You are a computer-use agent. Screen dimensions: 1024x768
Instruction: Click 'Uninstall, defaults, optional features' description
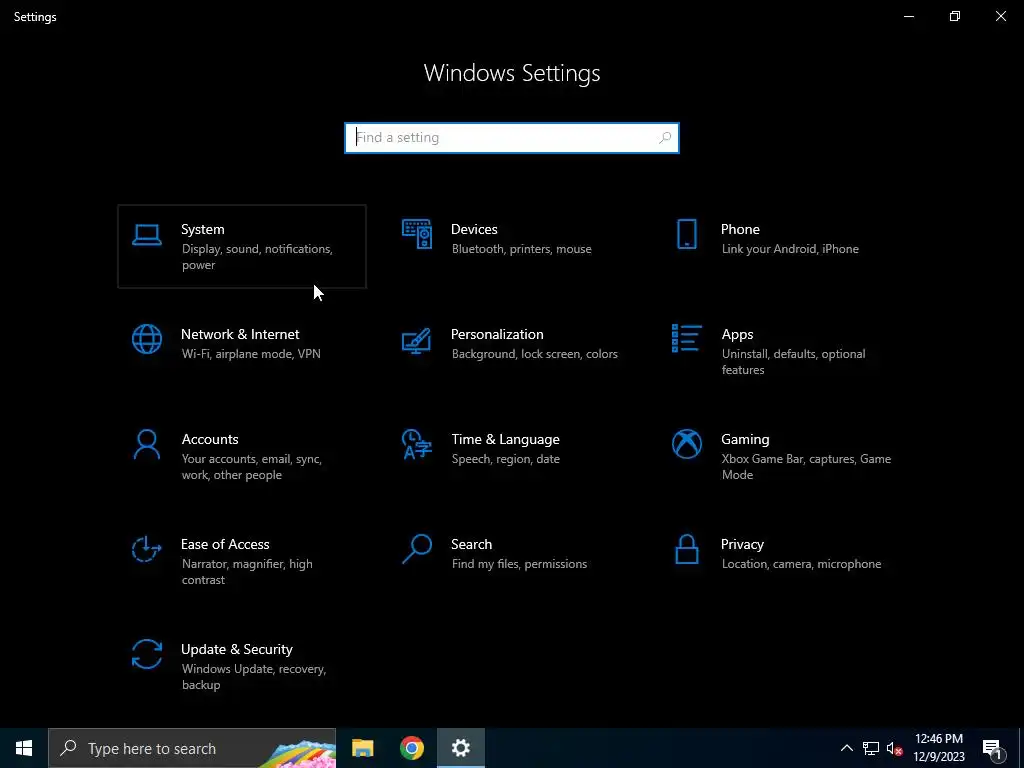coord(793,362)
